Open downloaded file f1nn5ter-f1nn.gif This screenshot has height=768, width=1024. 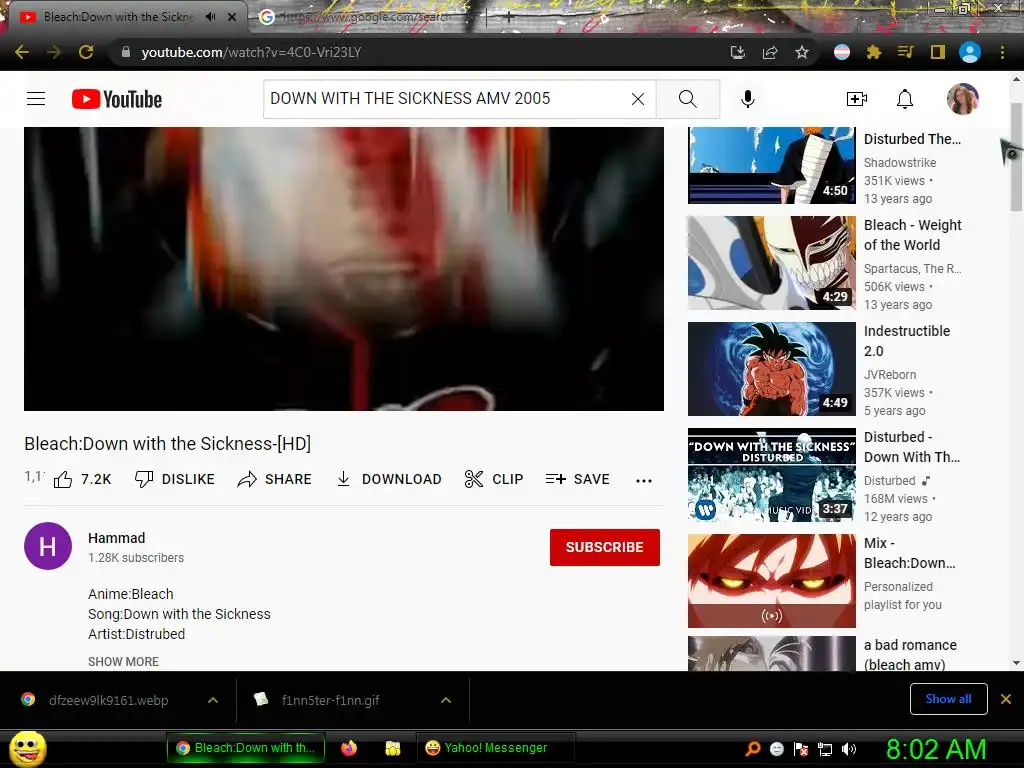point(330,700)
